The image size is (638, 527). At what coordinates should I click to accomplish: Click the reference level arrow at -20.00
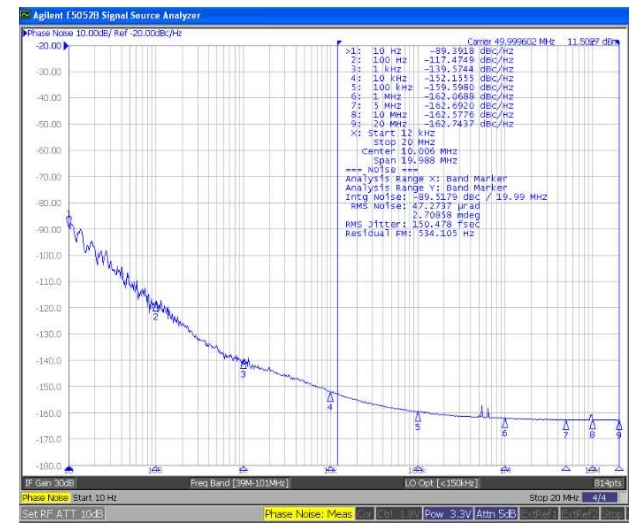pos(66,46)
